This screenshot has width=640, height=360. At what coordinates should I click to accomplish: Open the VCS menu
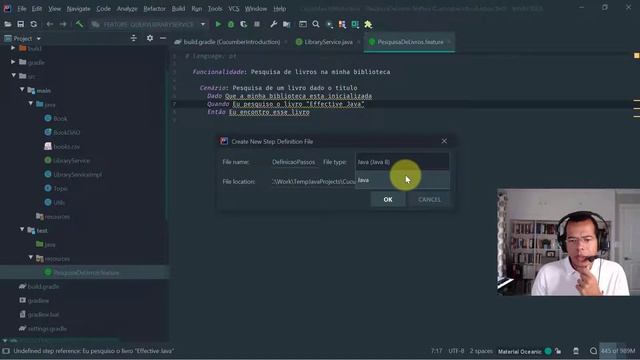233,9
